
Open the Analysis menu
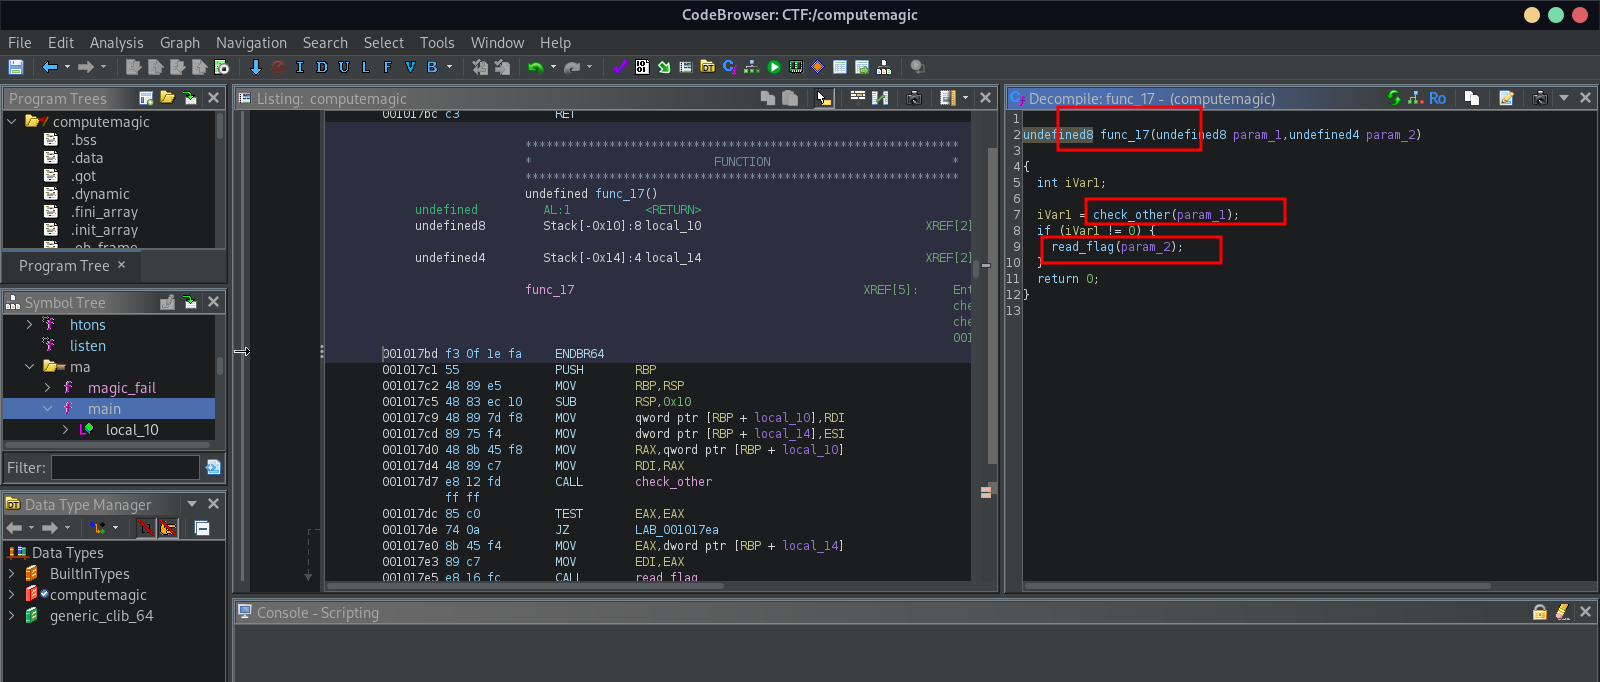[x=116, y=43]
